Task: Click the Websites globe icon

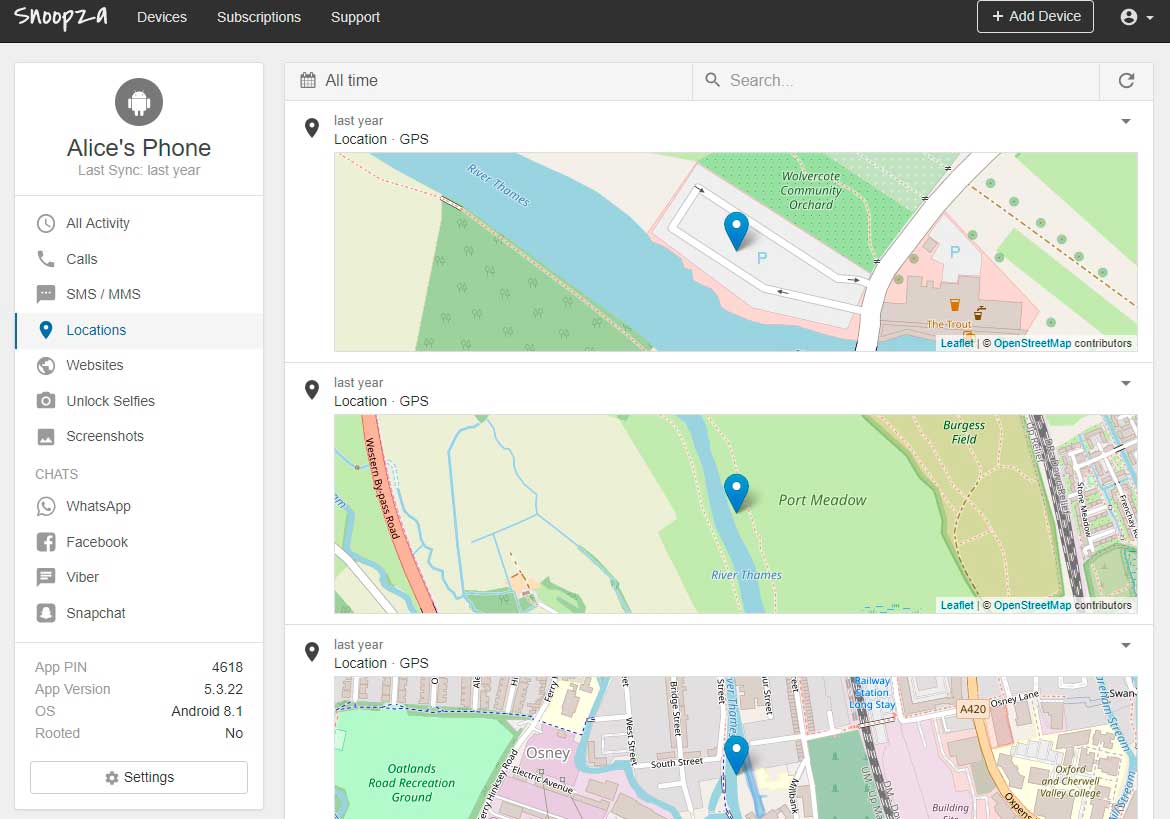Action: coord(46,365)
